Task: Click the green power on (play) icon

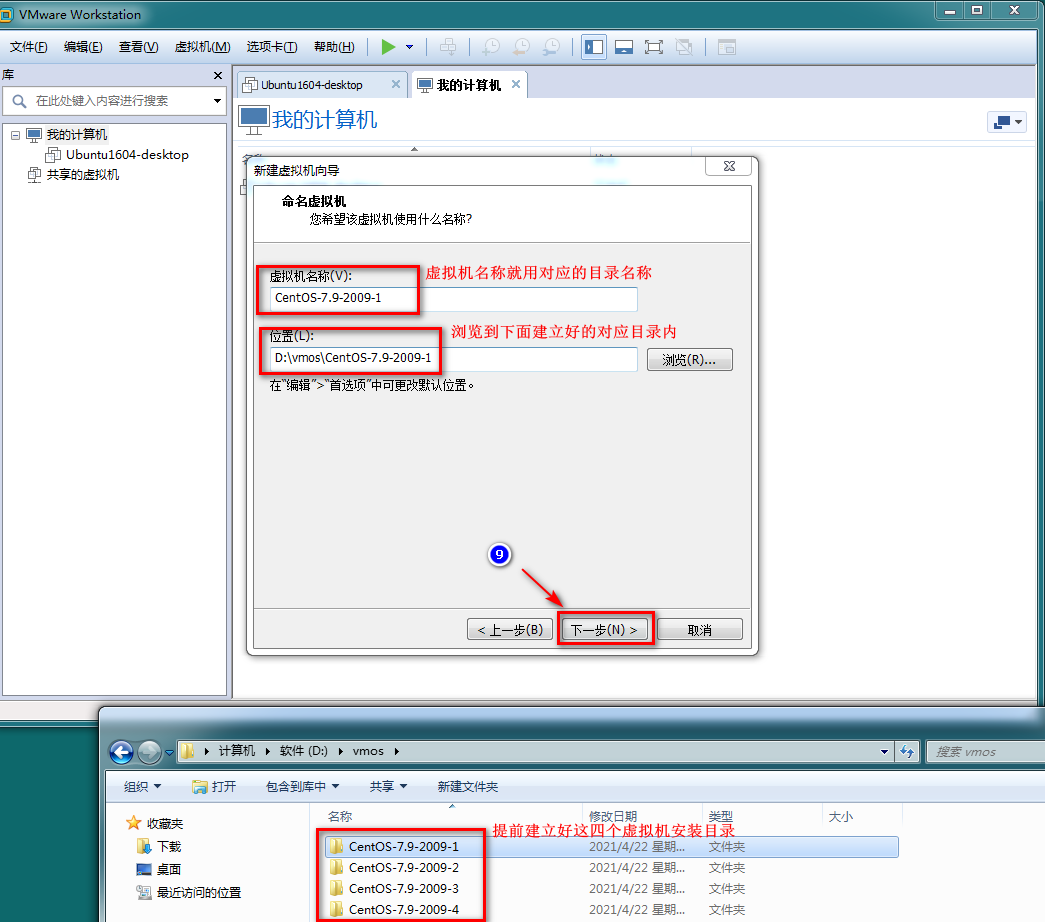Action: [388, 47]
